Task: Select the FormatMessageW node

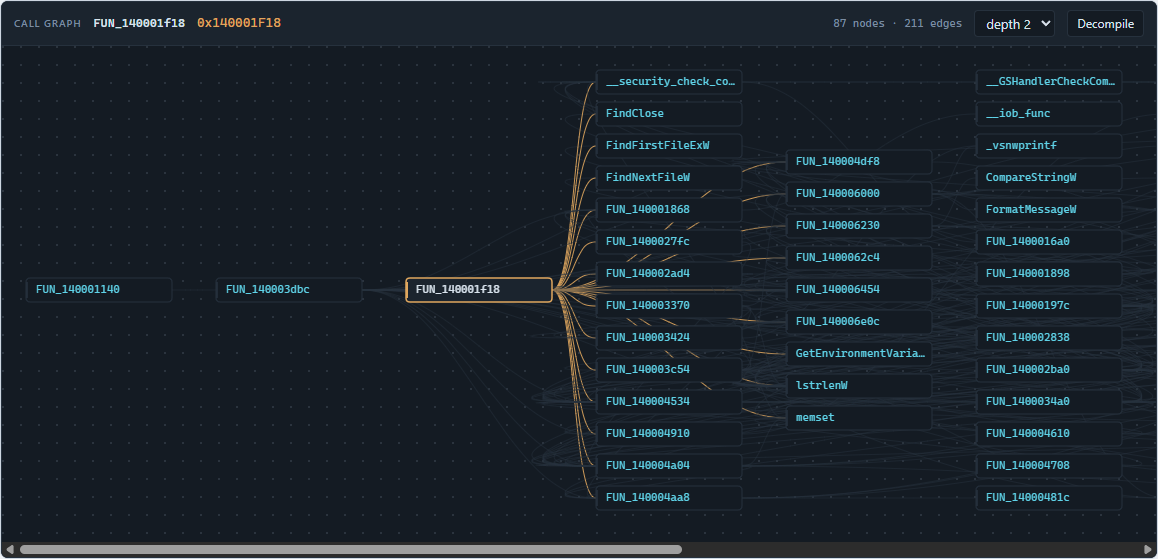Action: point(1049,210)
